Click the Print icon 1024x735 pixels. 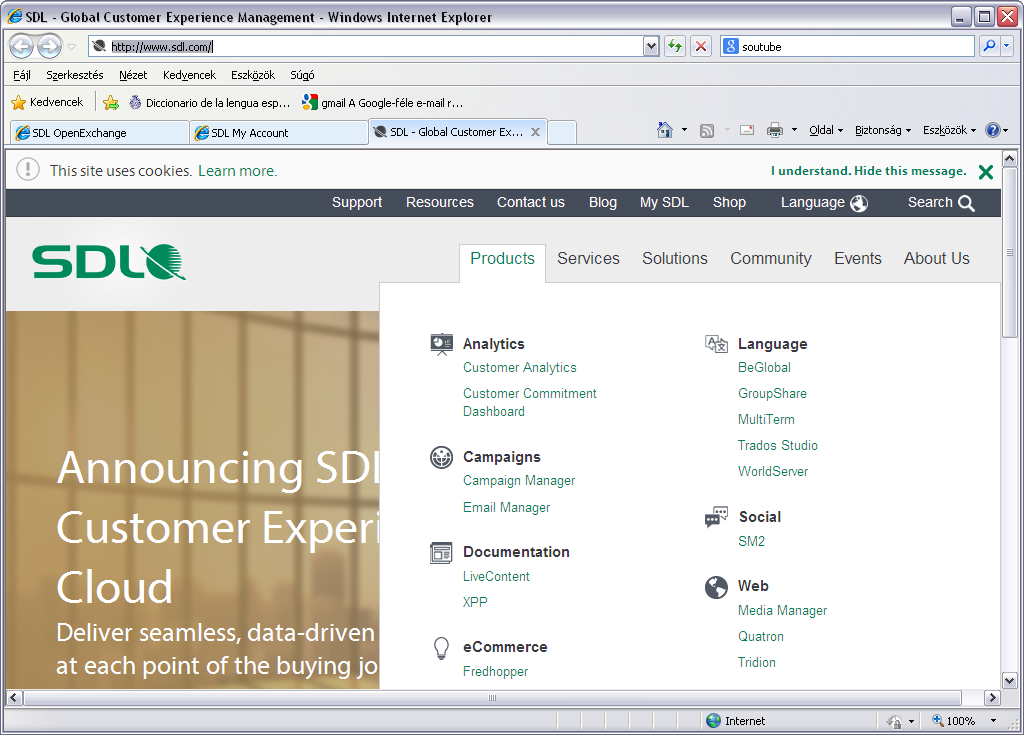click(775, 130)
